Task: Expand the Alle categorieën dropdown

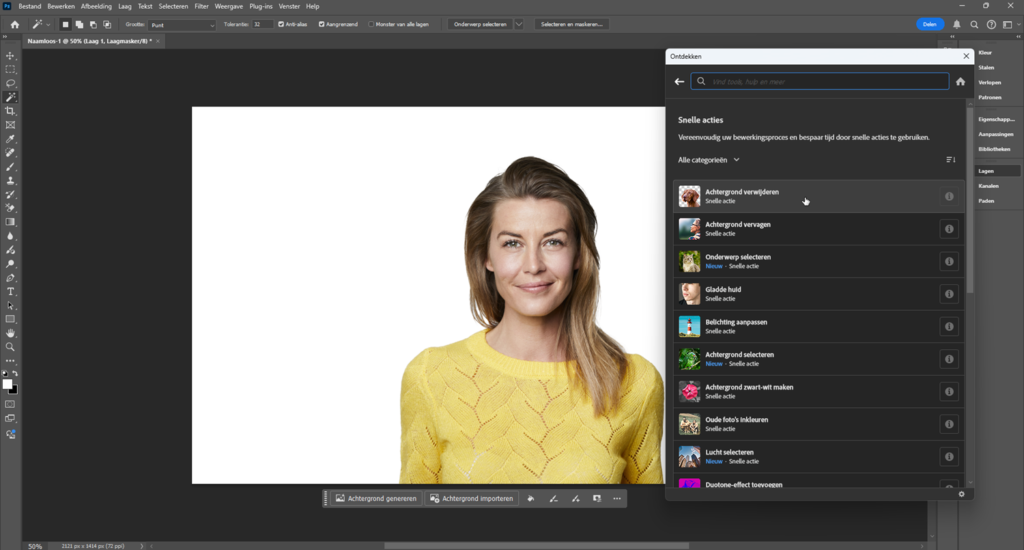Action: [709, 160]
